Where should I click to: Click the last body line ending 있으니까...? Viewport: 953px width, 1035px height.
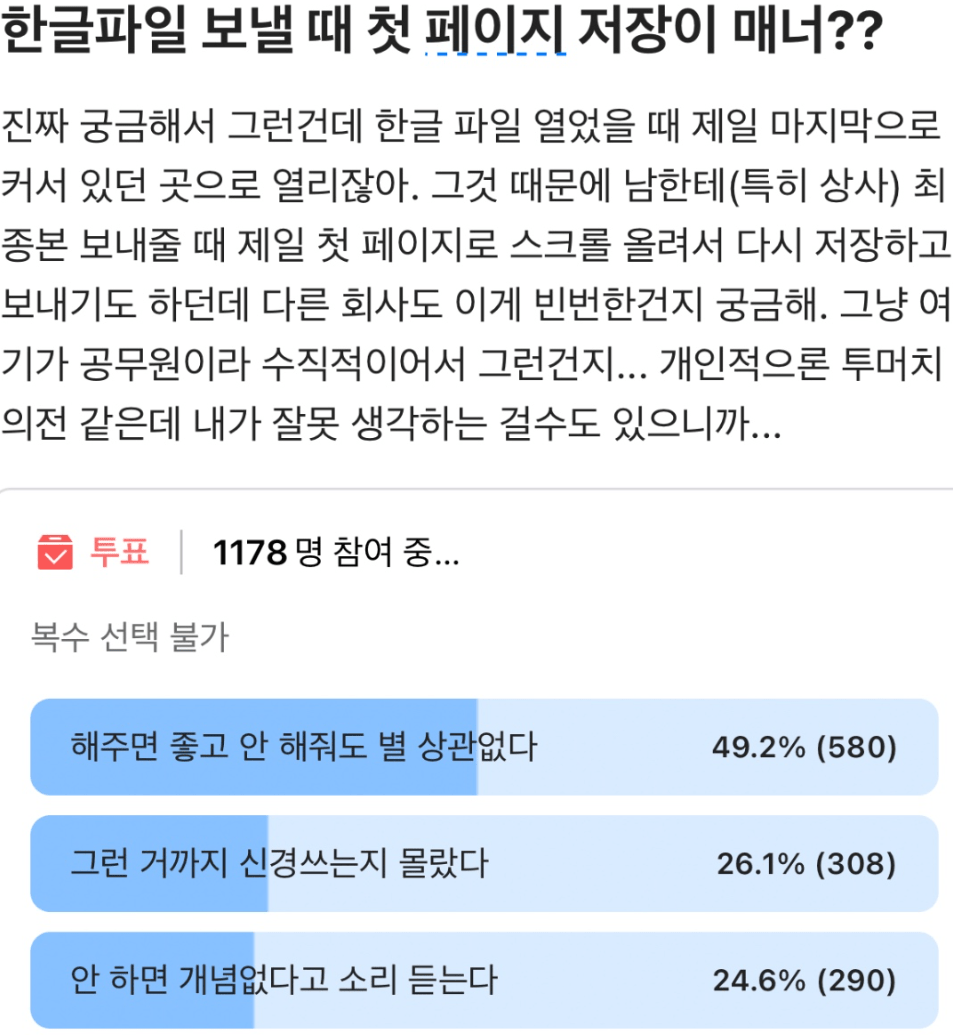[x=391, y=423]
